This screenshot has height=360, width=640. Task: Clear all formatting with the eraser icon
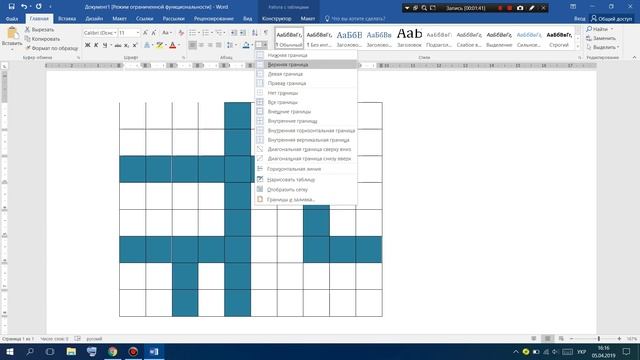click(181, 33)
